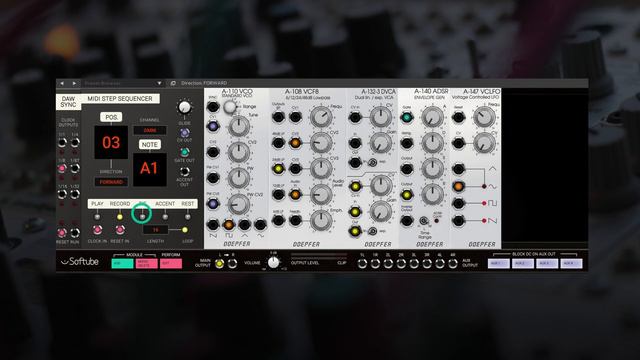The image size is (640, 360).
Task: Click the green ADD module button
Action: click(x=122, y=264)
